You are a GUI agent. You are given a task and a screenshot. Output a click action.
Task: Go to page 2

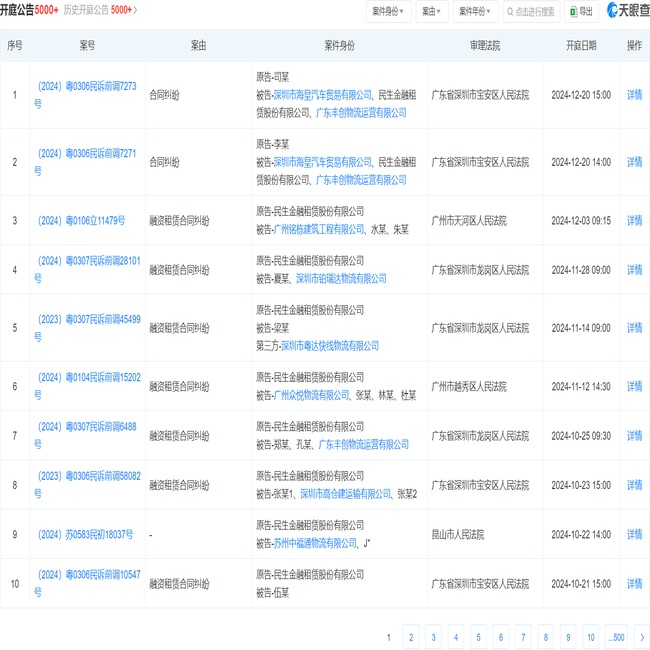[411, 637]
